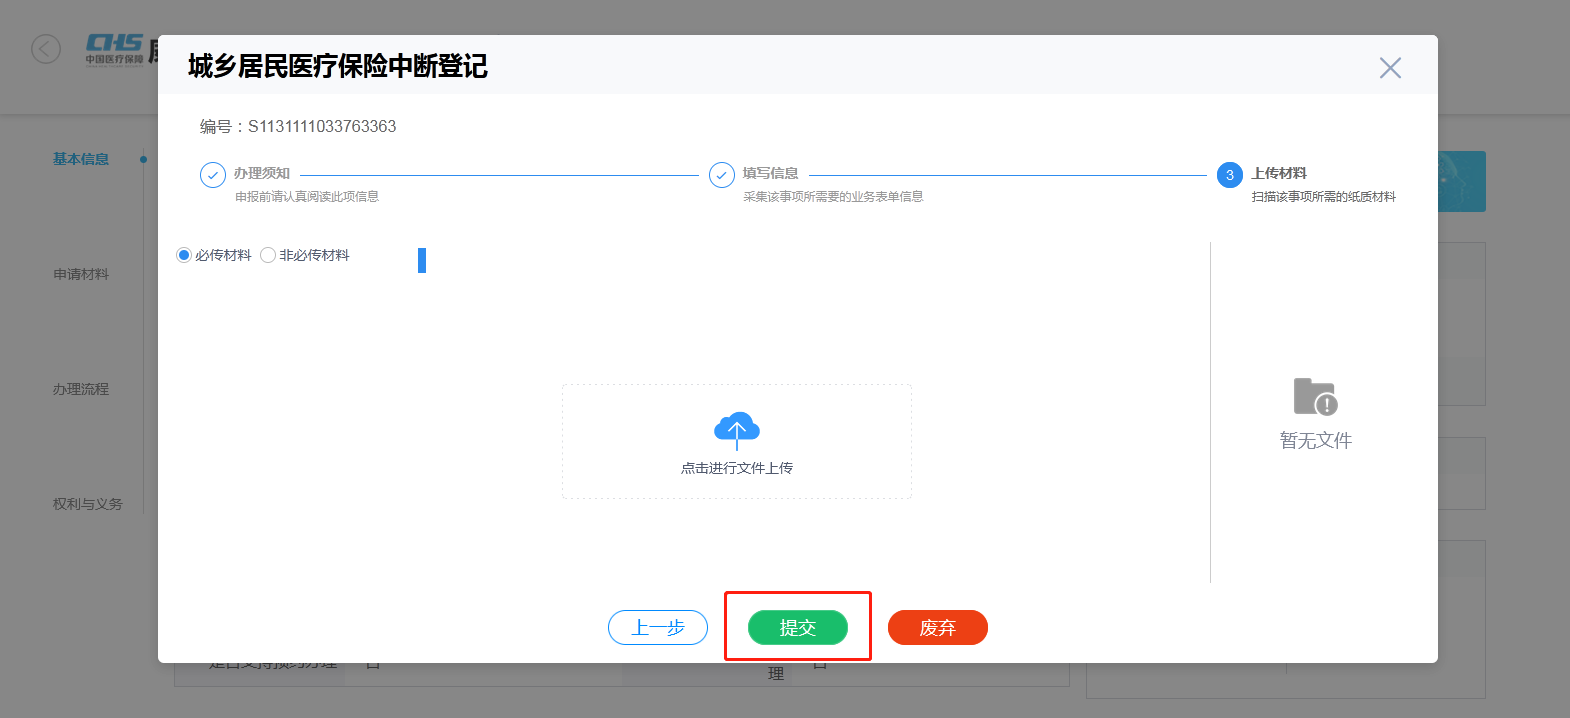Submit the form with 提交

797,628
